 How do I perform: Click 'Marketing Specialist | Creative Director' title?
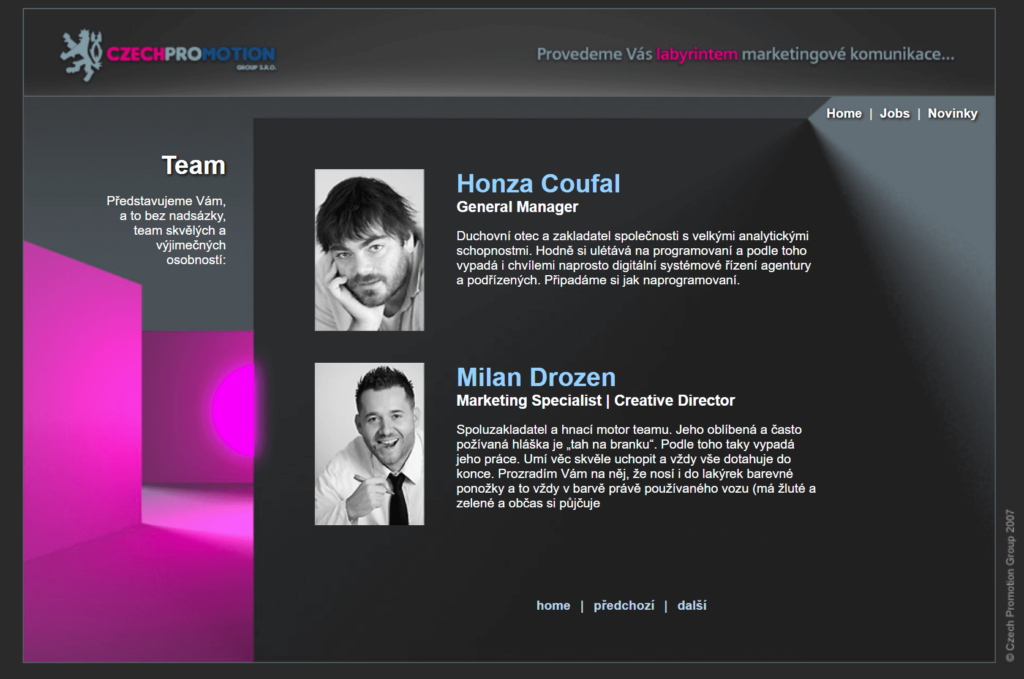pyautogui.click(x=596, y=401)
